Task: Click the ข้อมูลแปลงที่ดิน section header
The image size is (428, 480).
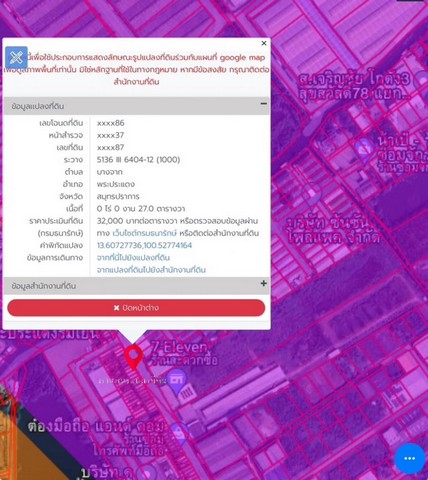Action: pyautogui.click(x=136, y=106)
